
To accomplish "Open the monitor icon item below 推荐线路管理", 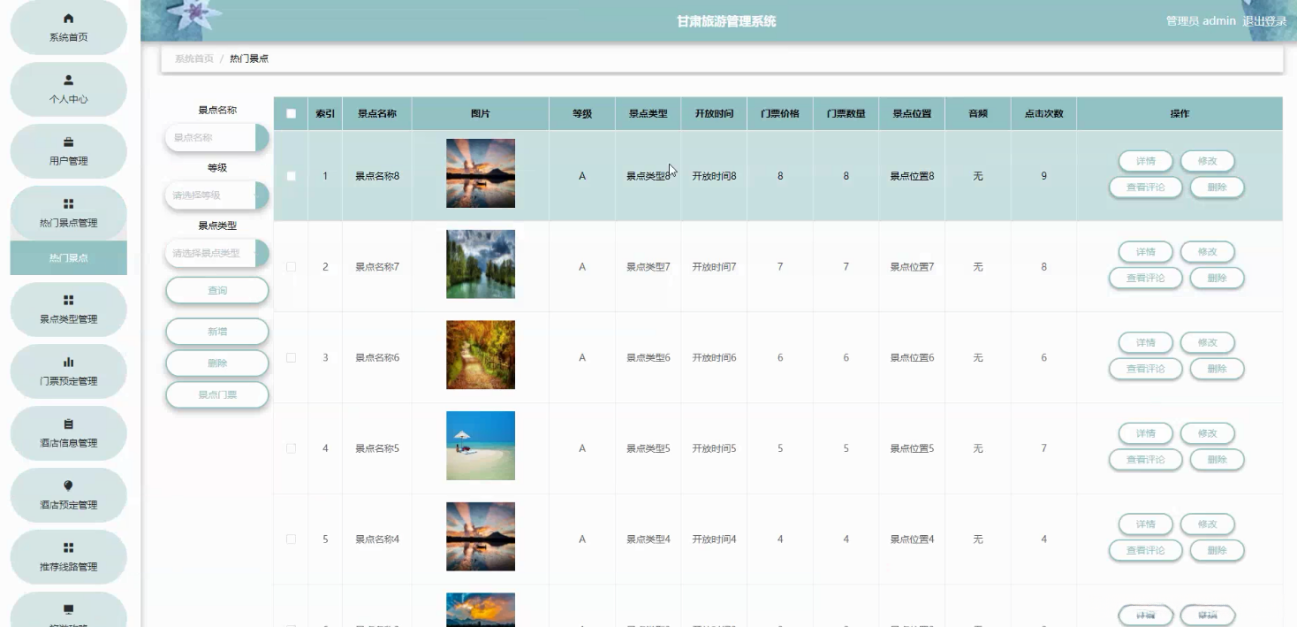I will [68, 610].
